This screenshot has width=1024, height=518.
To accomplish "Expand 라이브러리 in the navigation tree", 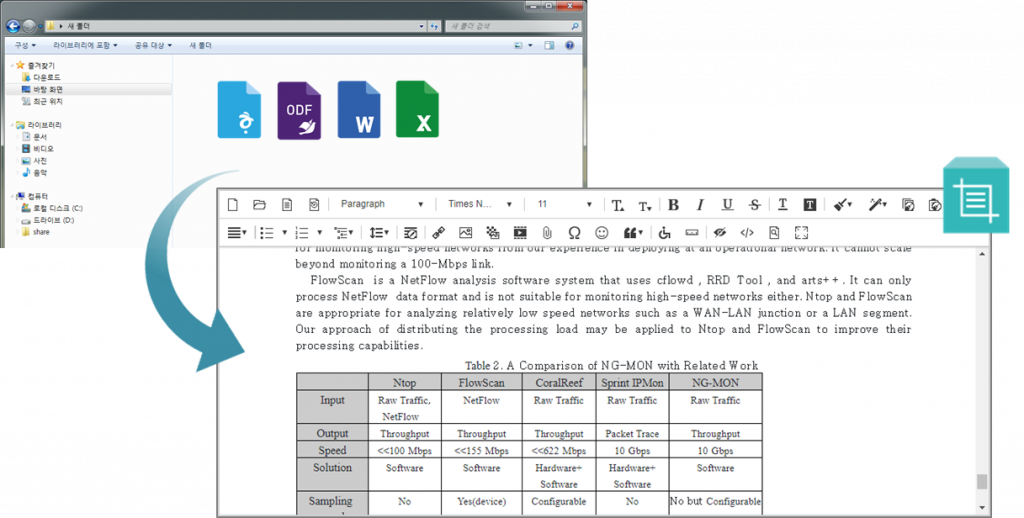I will point(12,125).
